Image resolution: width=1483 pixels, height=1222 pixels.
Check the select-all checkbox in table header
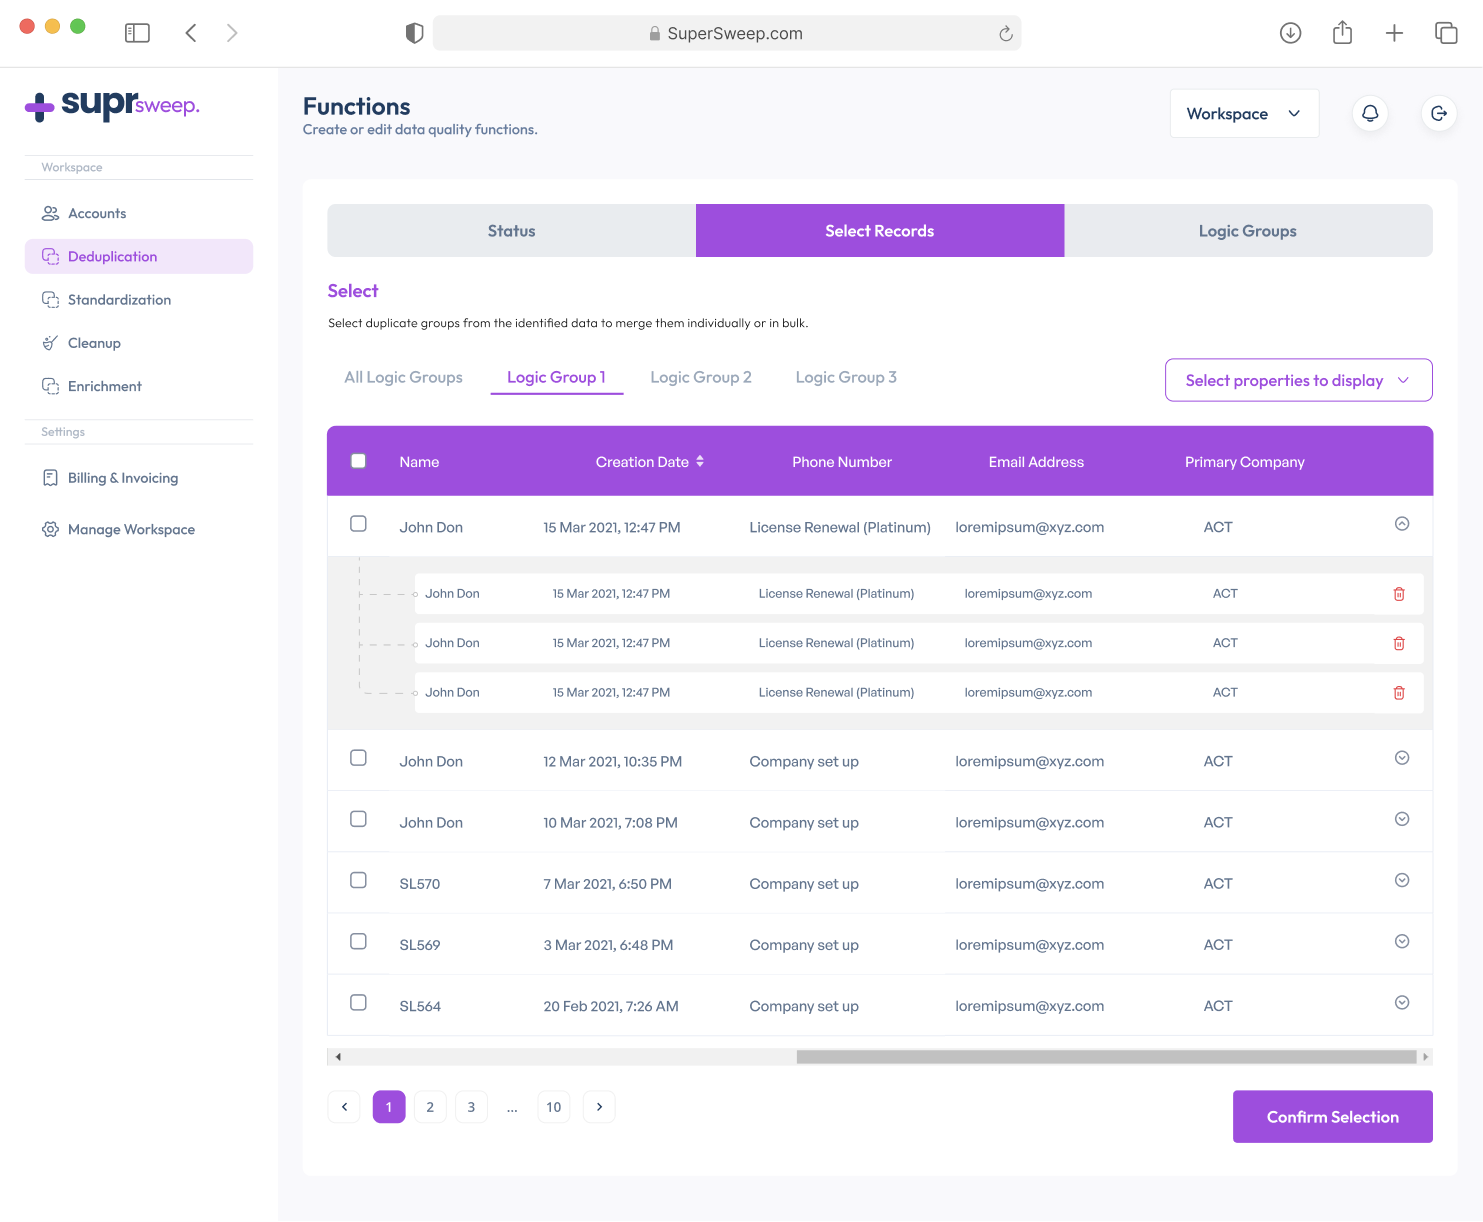coord(358,461)
